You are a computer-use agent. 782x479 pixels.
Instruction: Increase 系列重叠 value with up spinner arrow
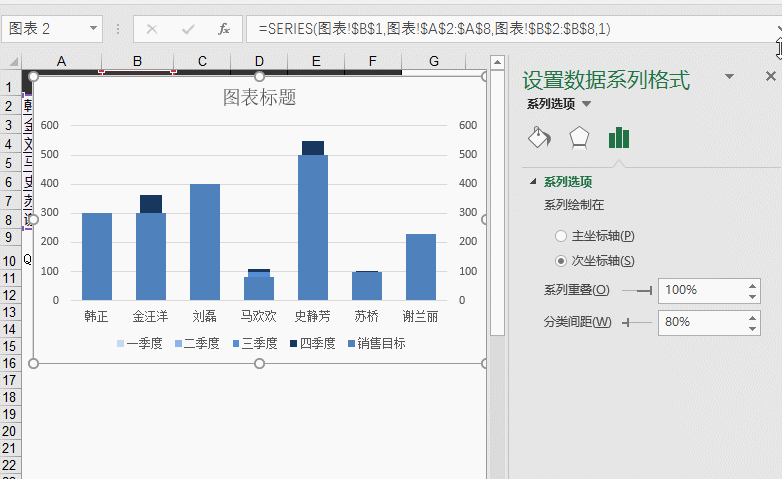[752, 285]
